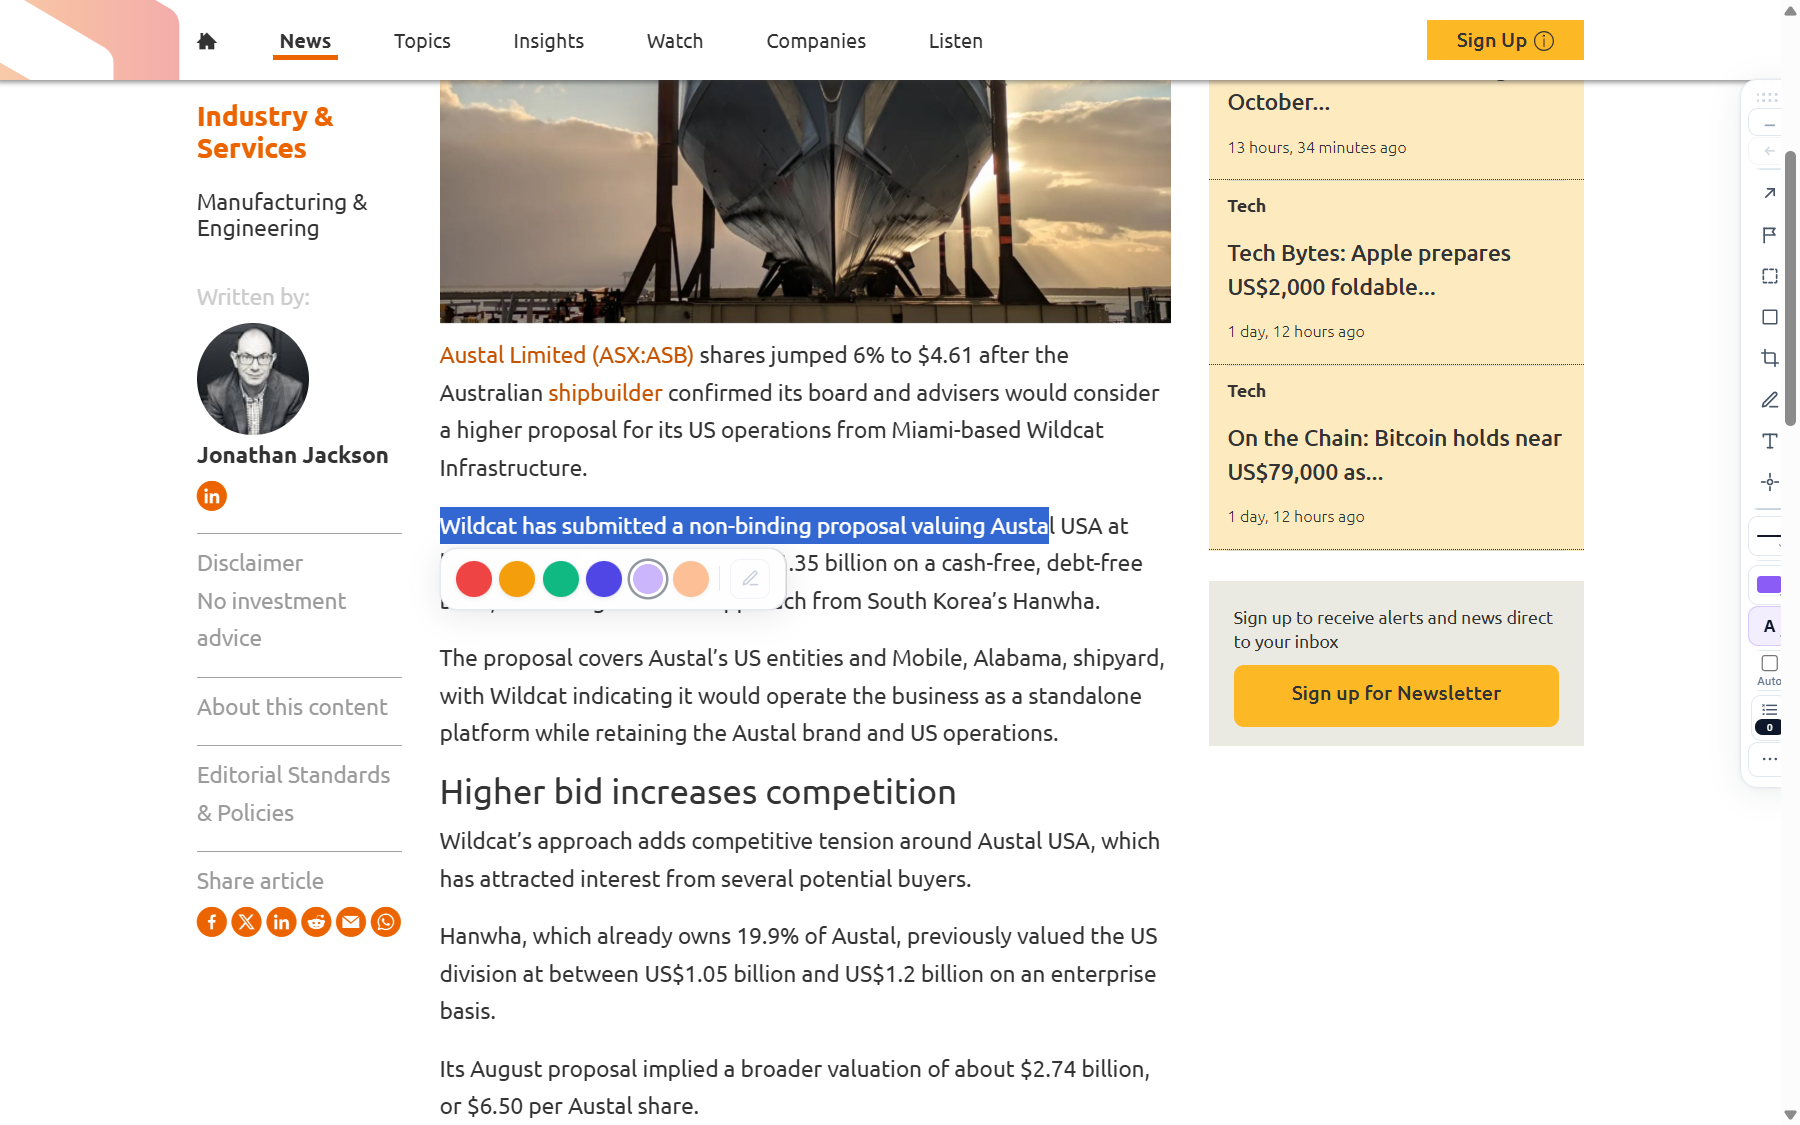1800x1125 pixels.
Task: Click scrollbar up arrow
Action: [1790, 11]
